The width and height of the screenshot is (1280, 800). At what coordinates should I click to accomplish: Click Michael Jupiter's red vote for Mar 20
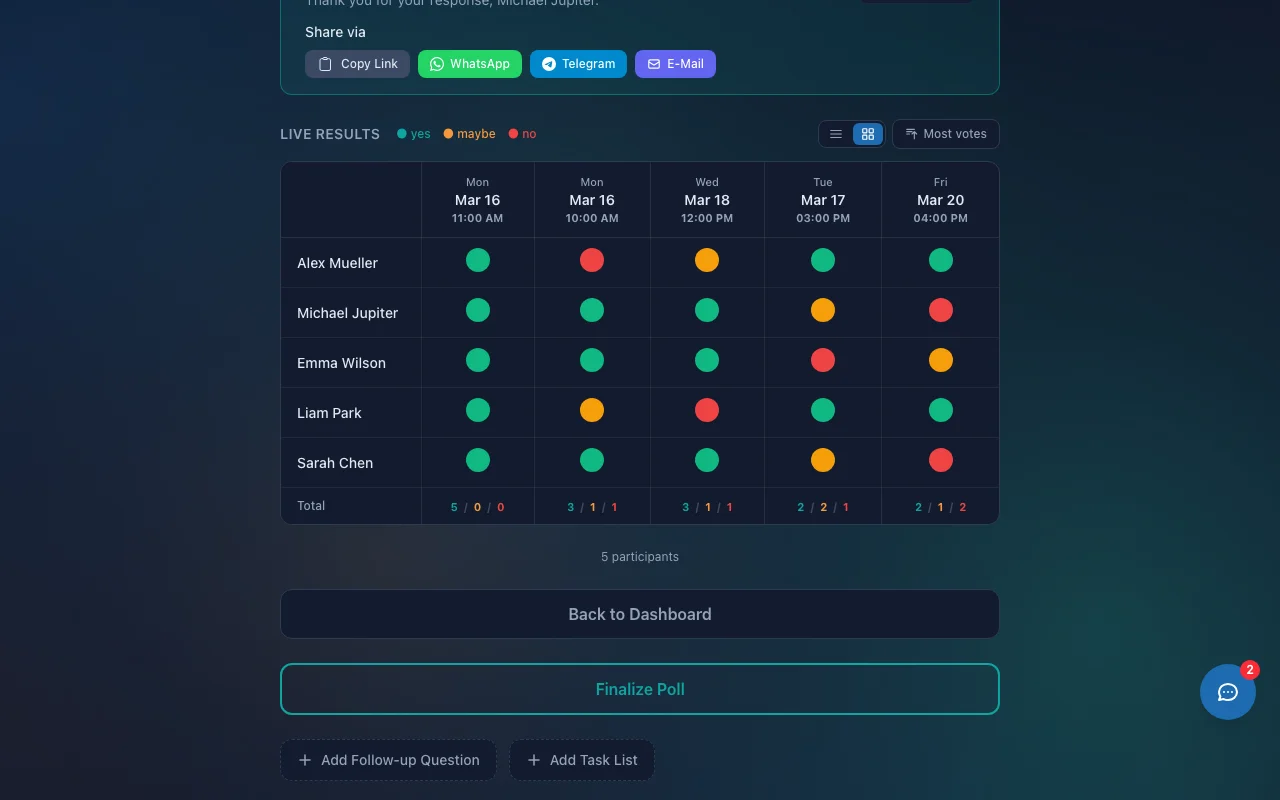[941, 310]
